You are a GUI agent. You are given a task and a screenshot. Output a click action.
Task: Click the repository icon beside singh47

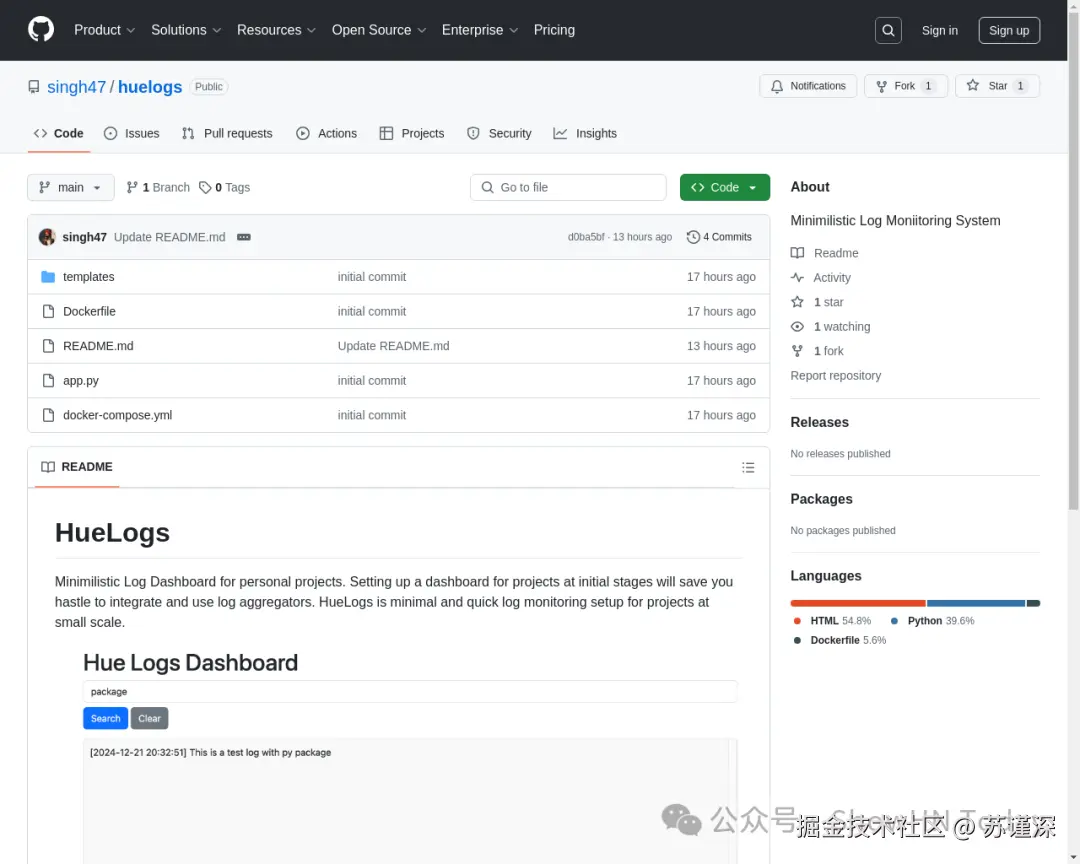(34, 87)
